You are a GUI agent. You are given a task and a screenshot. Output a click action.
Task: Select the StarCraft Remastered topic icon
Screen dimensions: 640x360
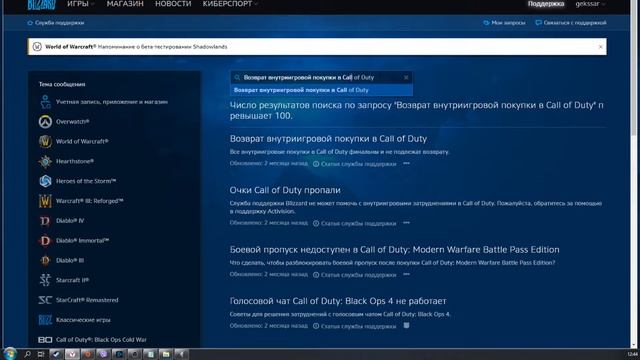coord(45,300)
